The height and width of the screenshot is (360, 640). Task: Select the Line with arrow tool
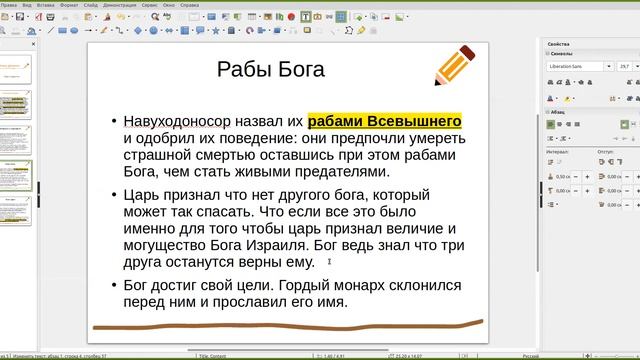point(88,31)
